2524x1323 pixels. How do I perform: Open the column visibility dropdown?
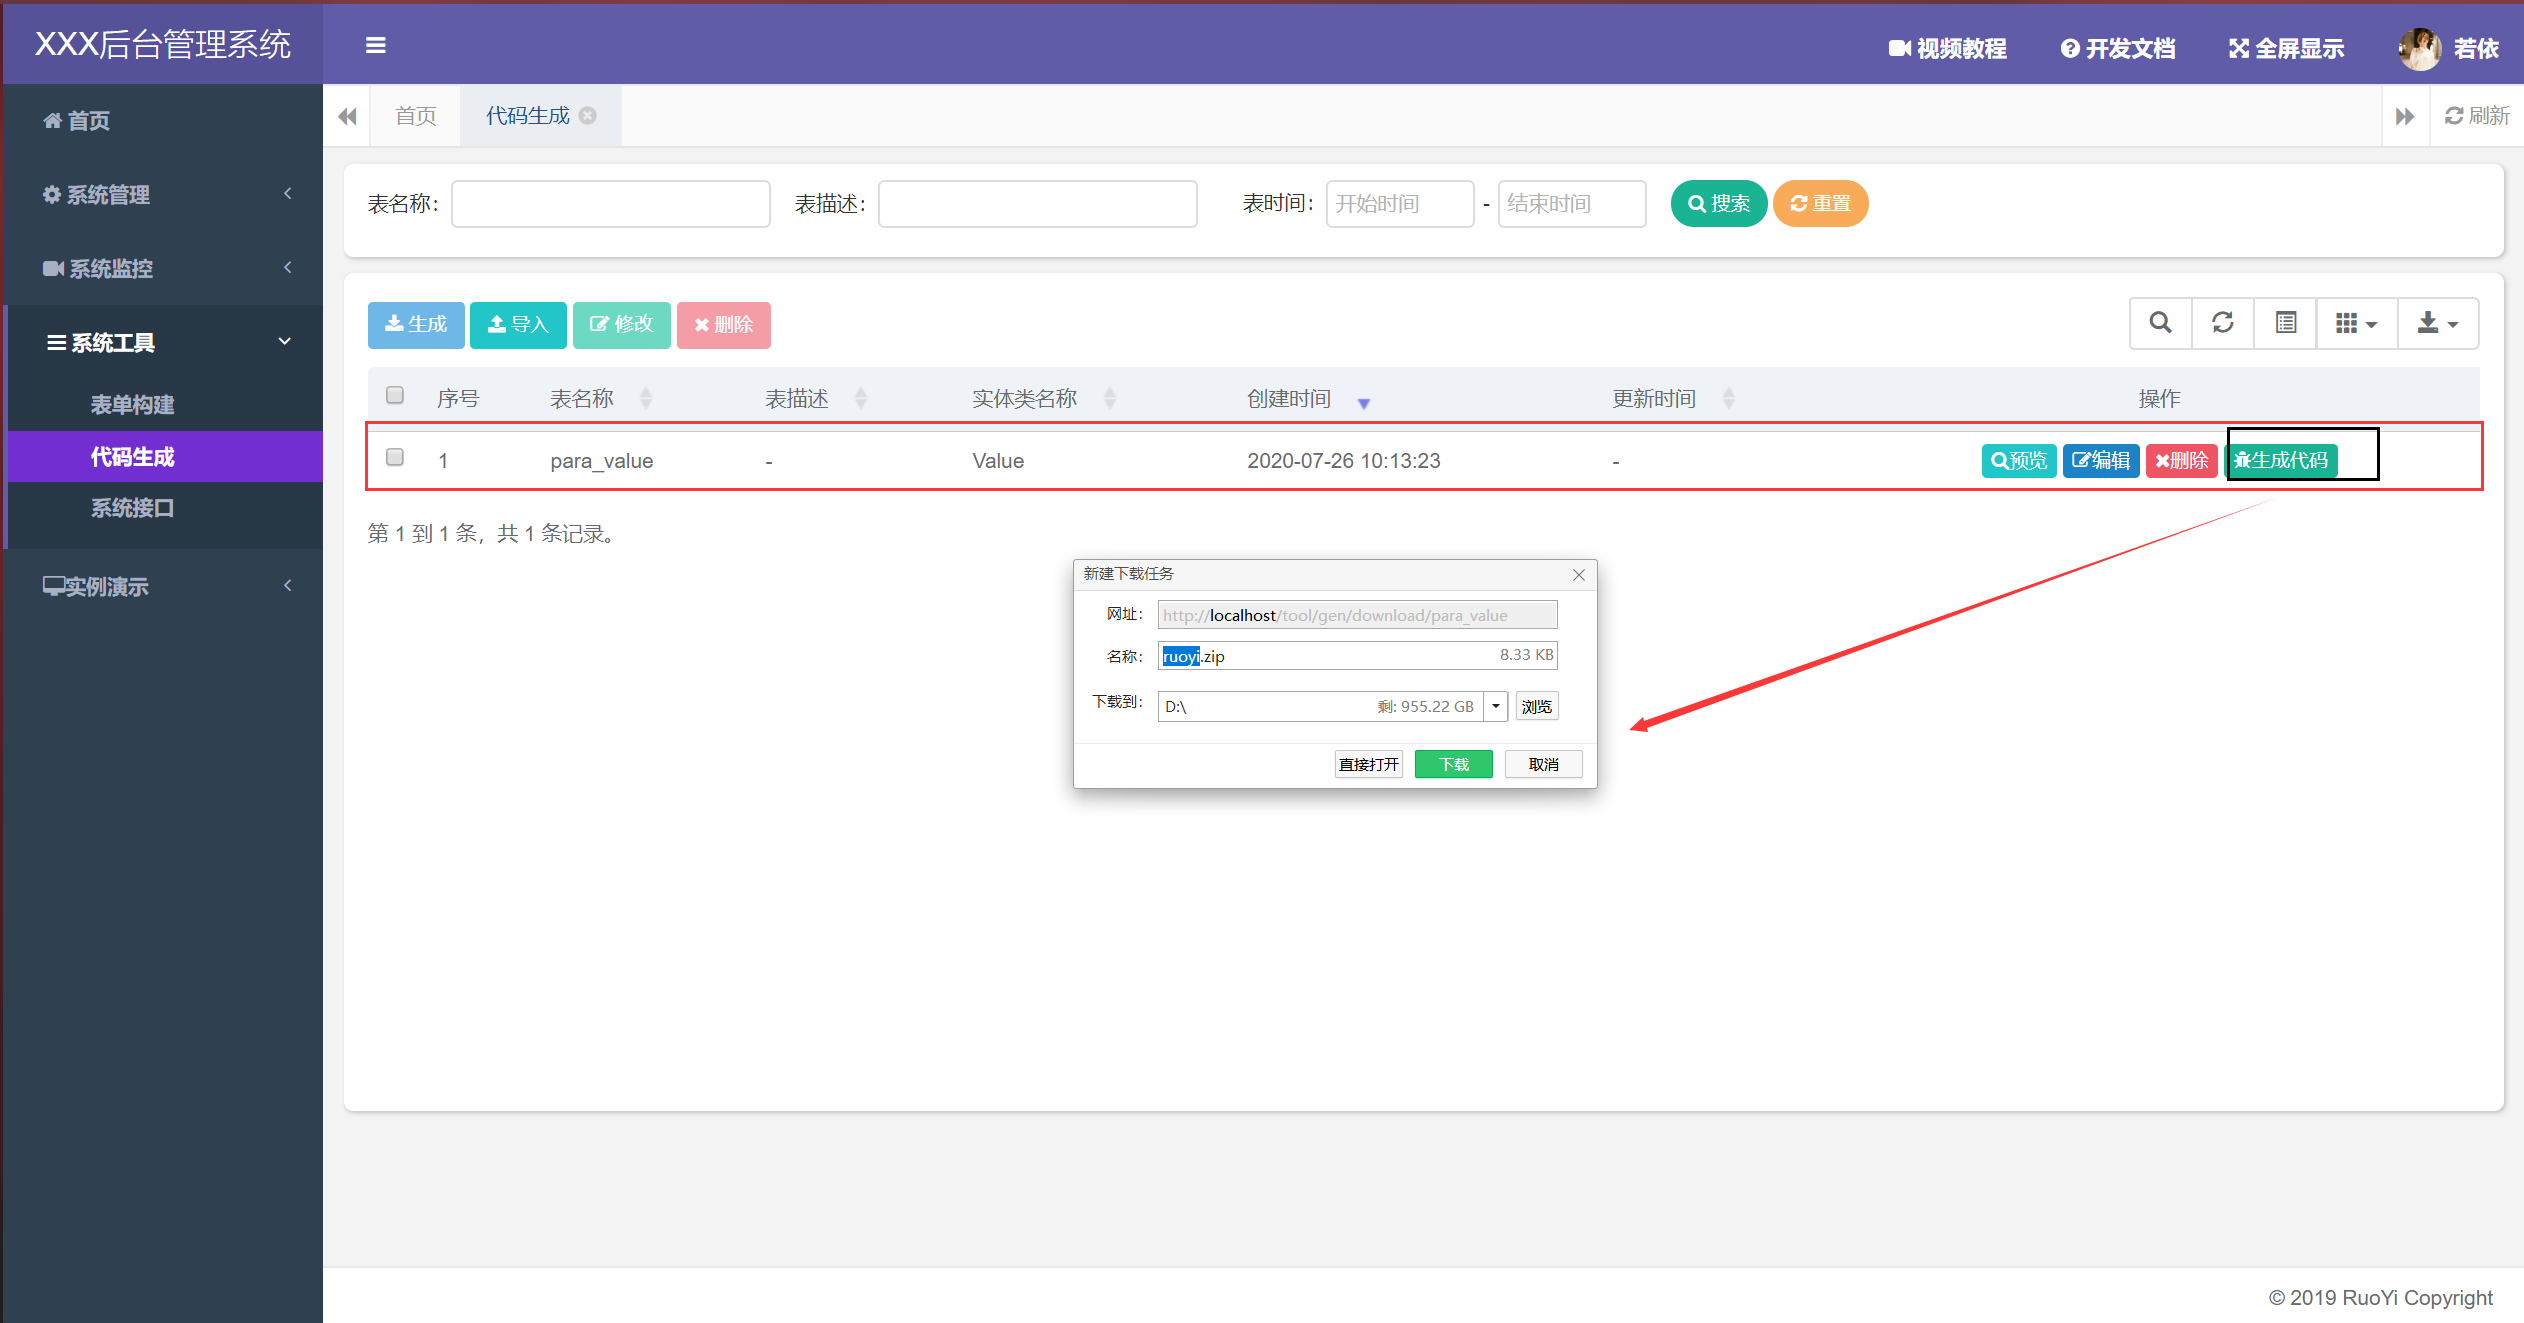(2356, 323)
